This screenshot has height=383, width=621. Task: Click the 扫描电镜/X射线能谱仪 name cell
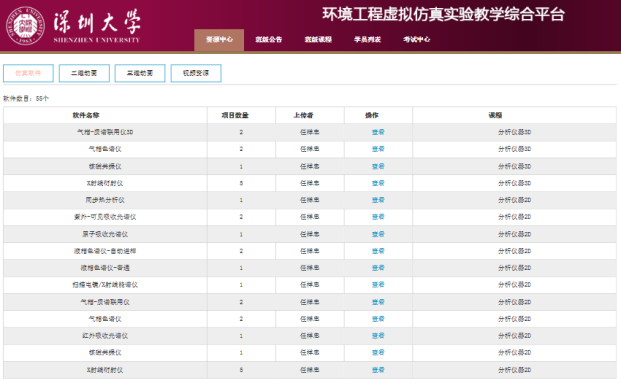[105, 285]
